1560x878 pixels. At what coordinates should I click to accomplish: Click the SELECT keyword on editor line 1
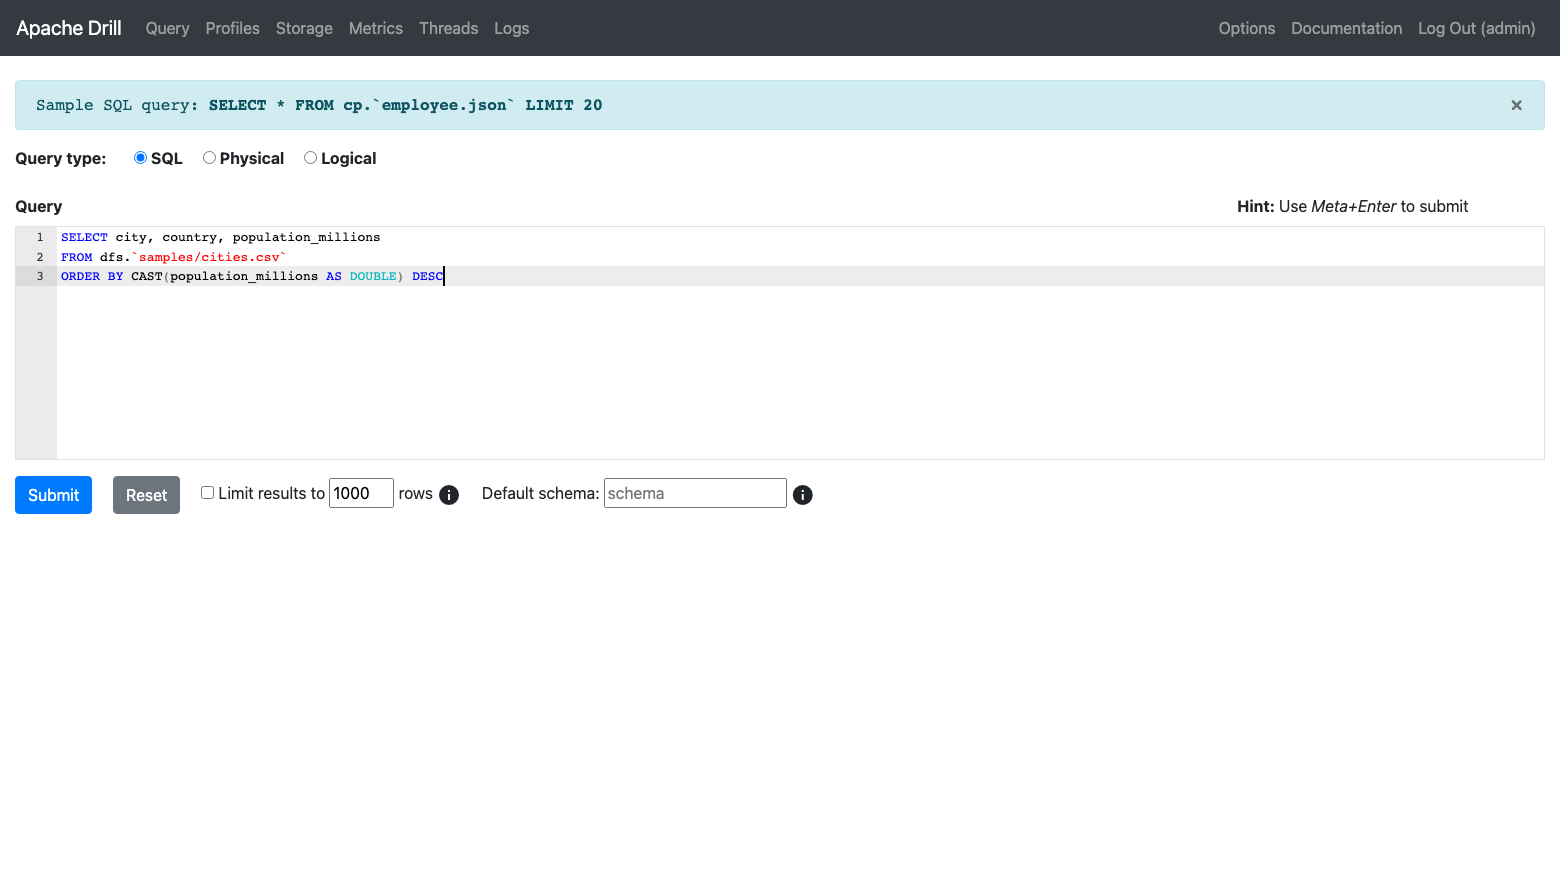[84, 237]
